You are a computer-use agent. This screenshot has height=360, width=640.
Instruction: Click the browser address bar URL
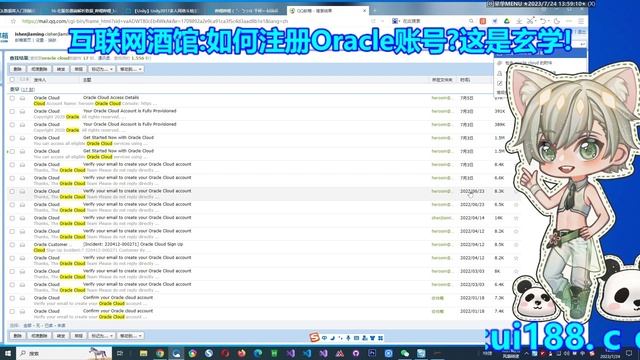tap(155, 21)
